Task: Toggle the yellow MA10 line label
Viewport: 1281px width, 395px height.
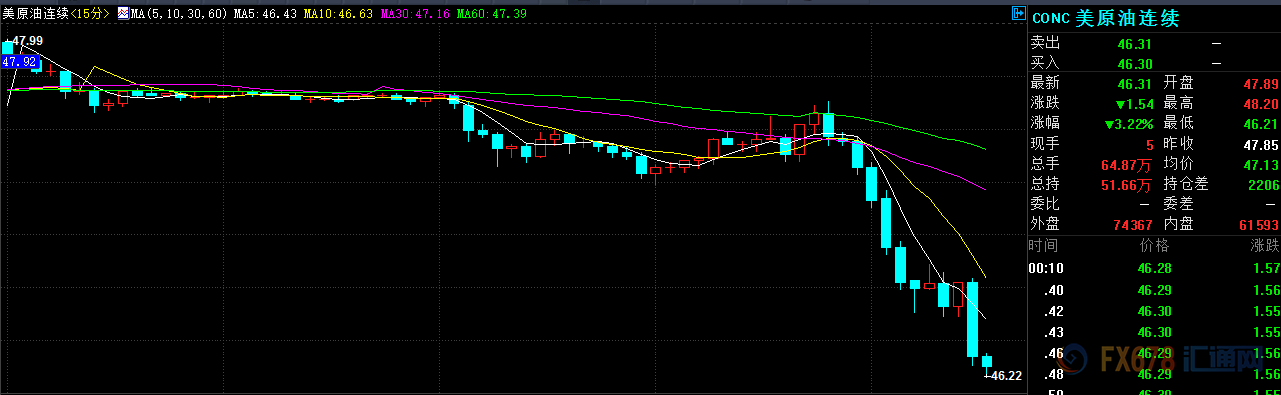Action: click(338, 15)
